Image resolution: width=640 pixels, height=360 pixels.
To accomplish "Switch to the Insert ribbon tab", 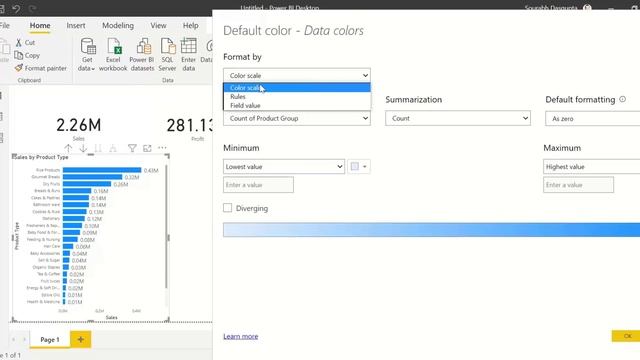I will tap(76, 25).
